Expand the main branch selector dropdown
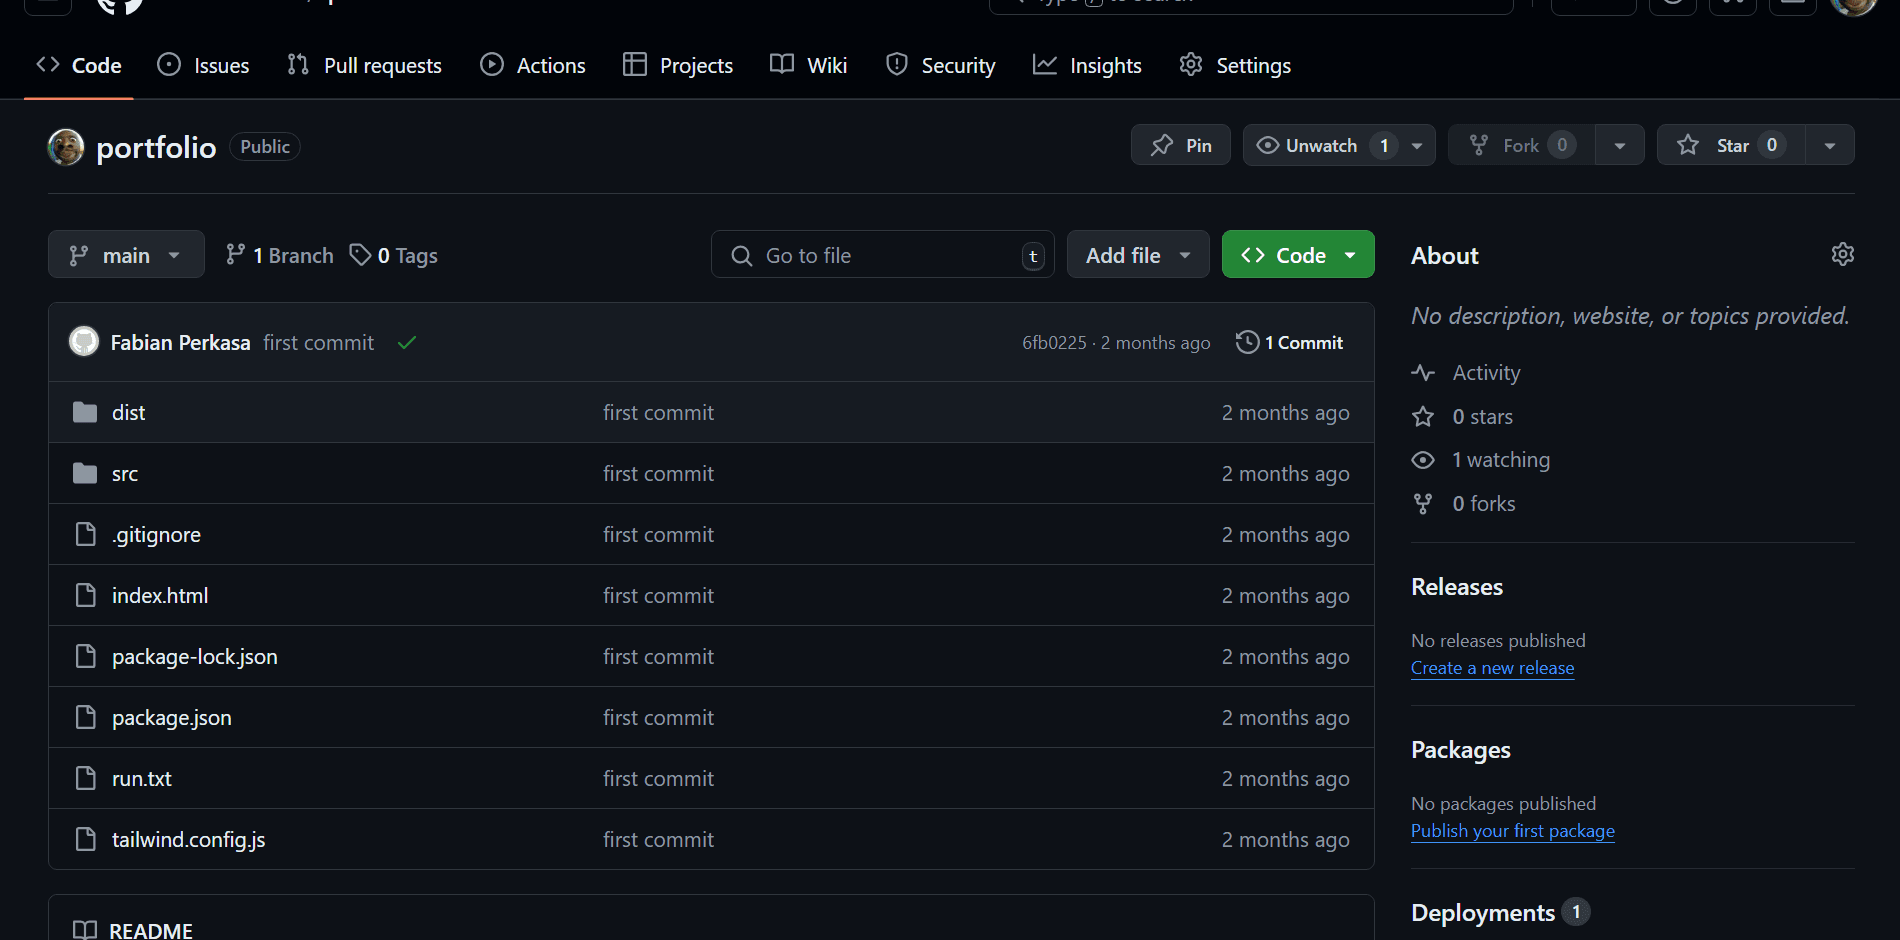This screenshot has height=940, width=1900. 126,255
